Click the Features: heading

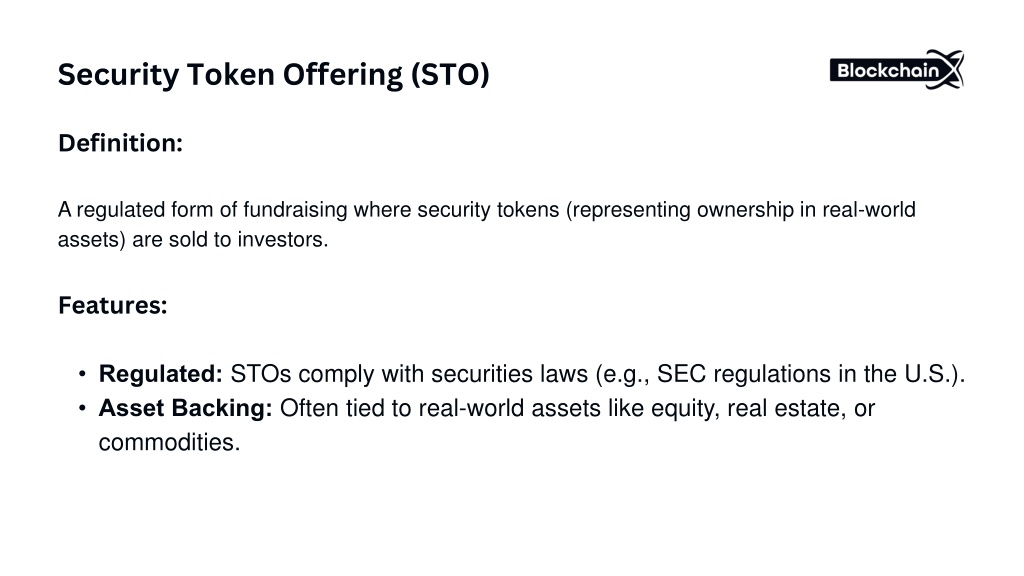click(113, 305)
